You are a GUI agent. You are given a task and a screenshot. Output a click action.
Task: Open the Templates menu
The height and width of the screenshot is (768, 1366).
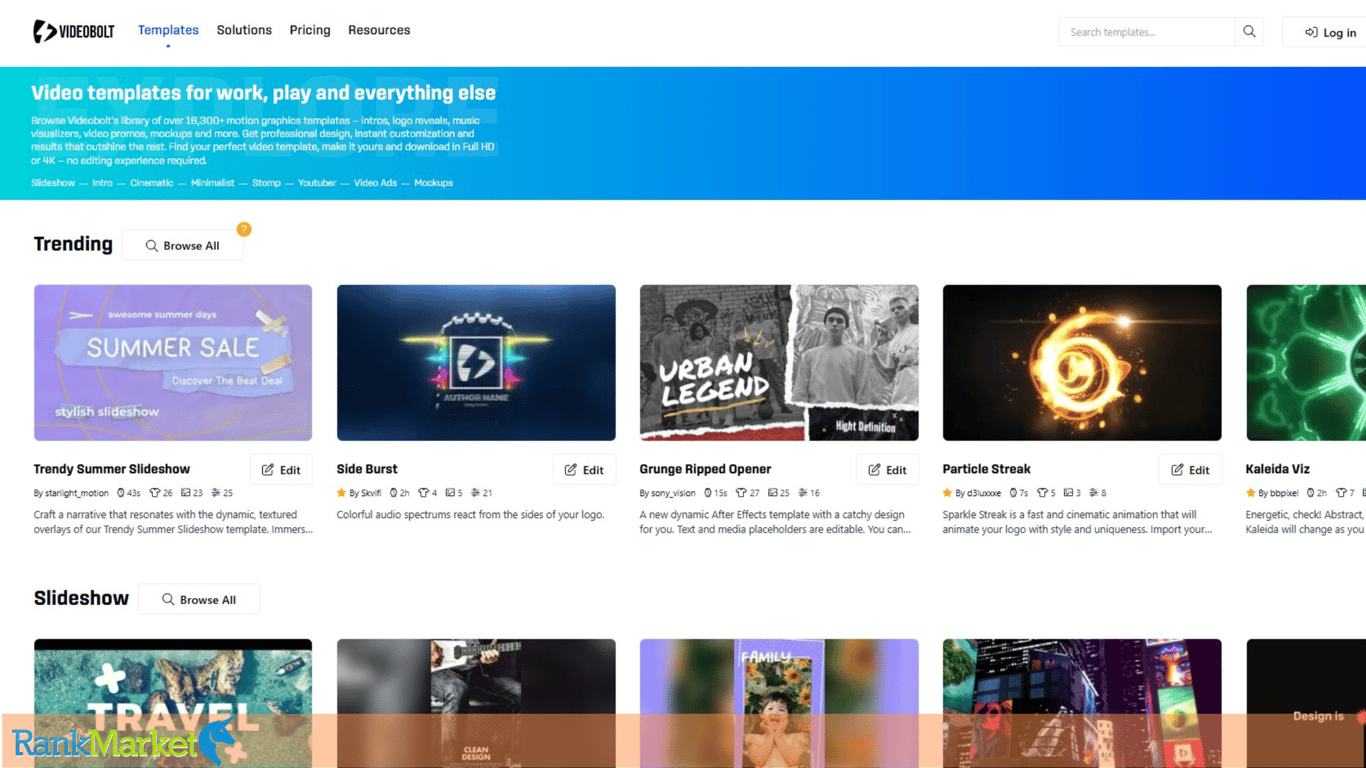168,30
